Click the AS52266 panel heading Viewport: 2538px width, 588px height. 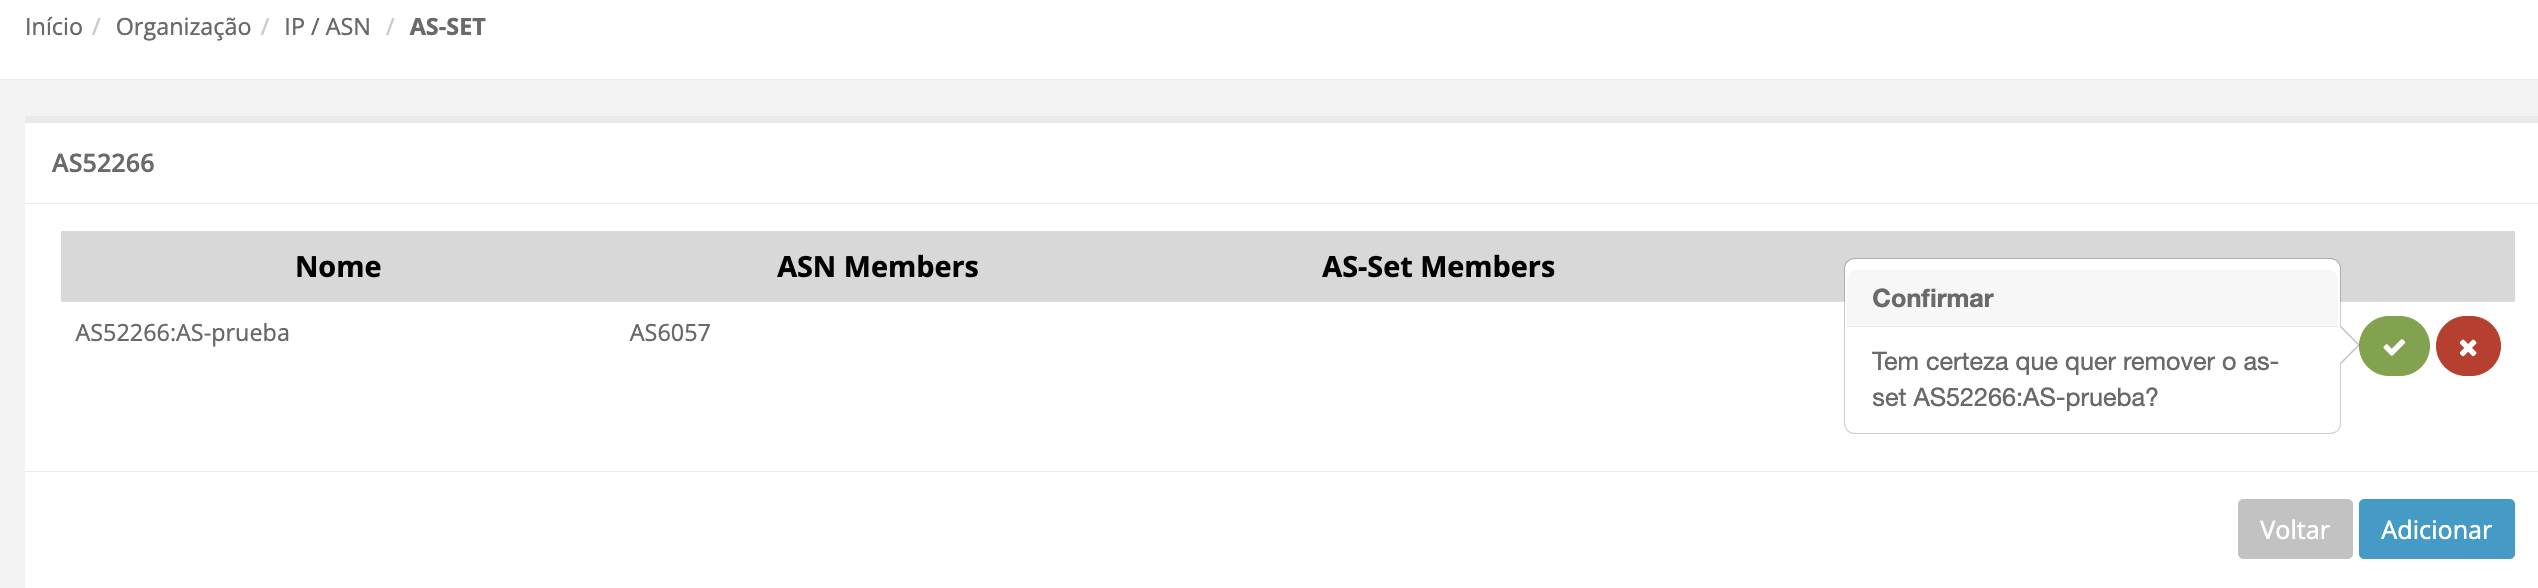(x=103, y=163)
